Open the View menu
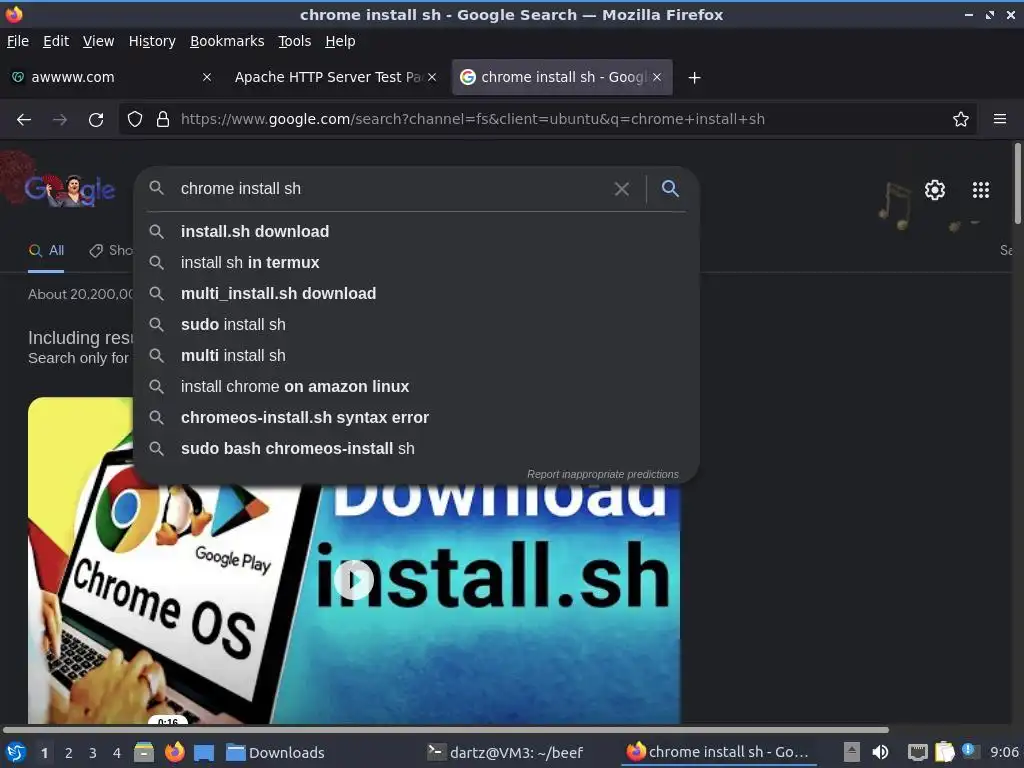Screen dimensions: 1024x768 (x=98, y=41)
